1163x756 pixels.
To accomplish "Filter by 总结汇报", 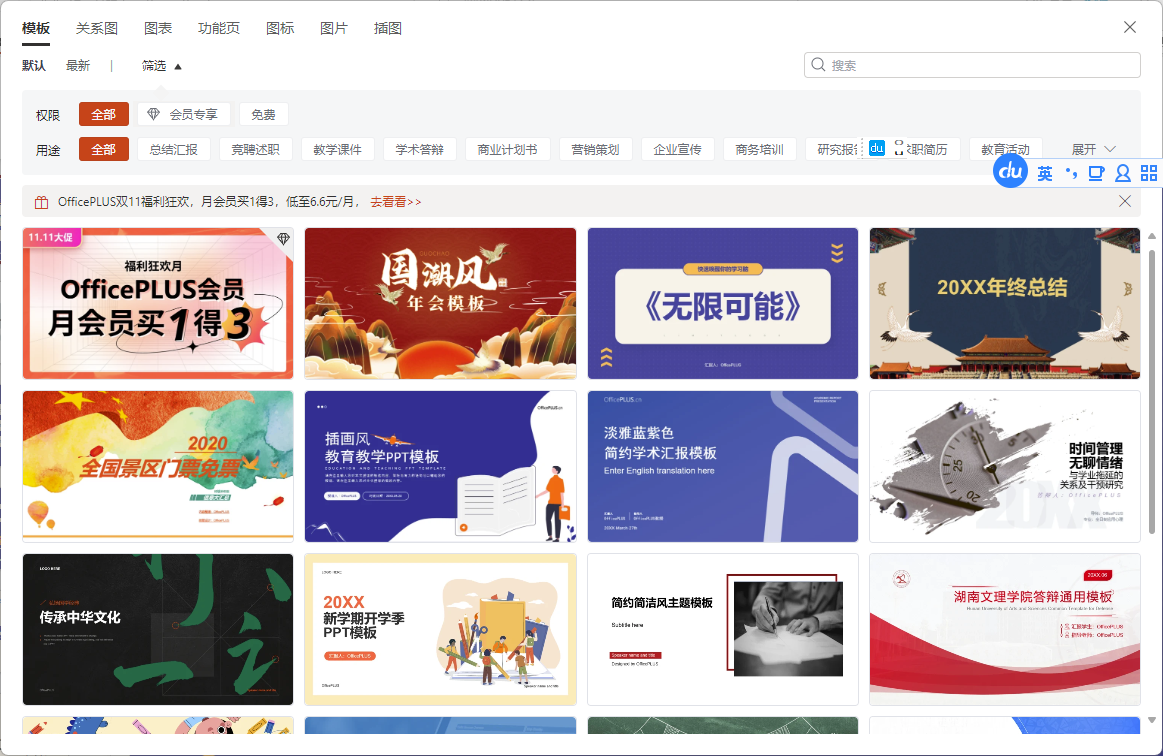I will click(x=174, y=149).
